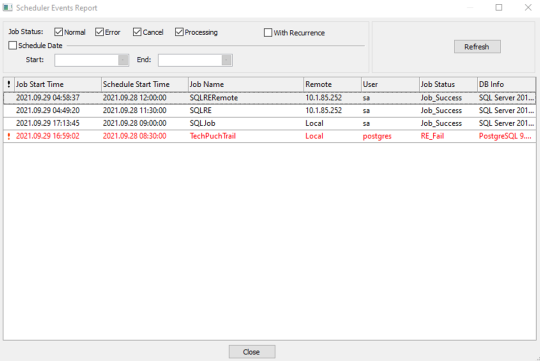Image resolution: width=540 pixels, height=361 pixels.
Task: Sort by DB Info column header
Action: pyautogui.click(x=506, y=84)
